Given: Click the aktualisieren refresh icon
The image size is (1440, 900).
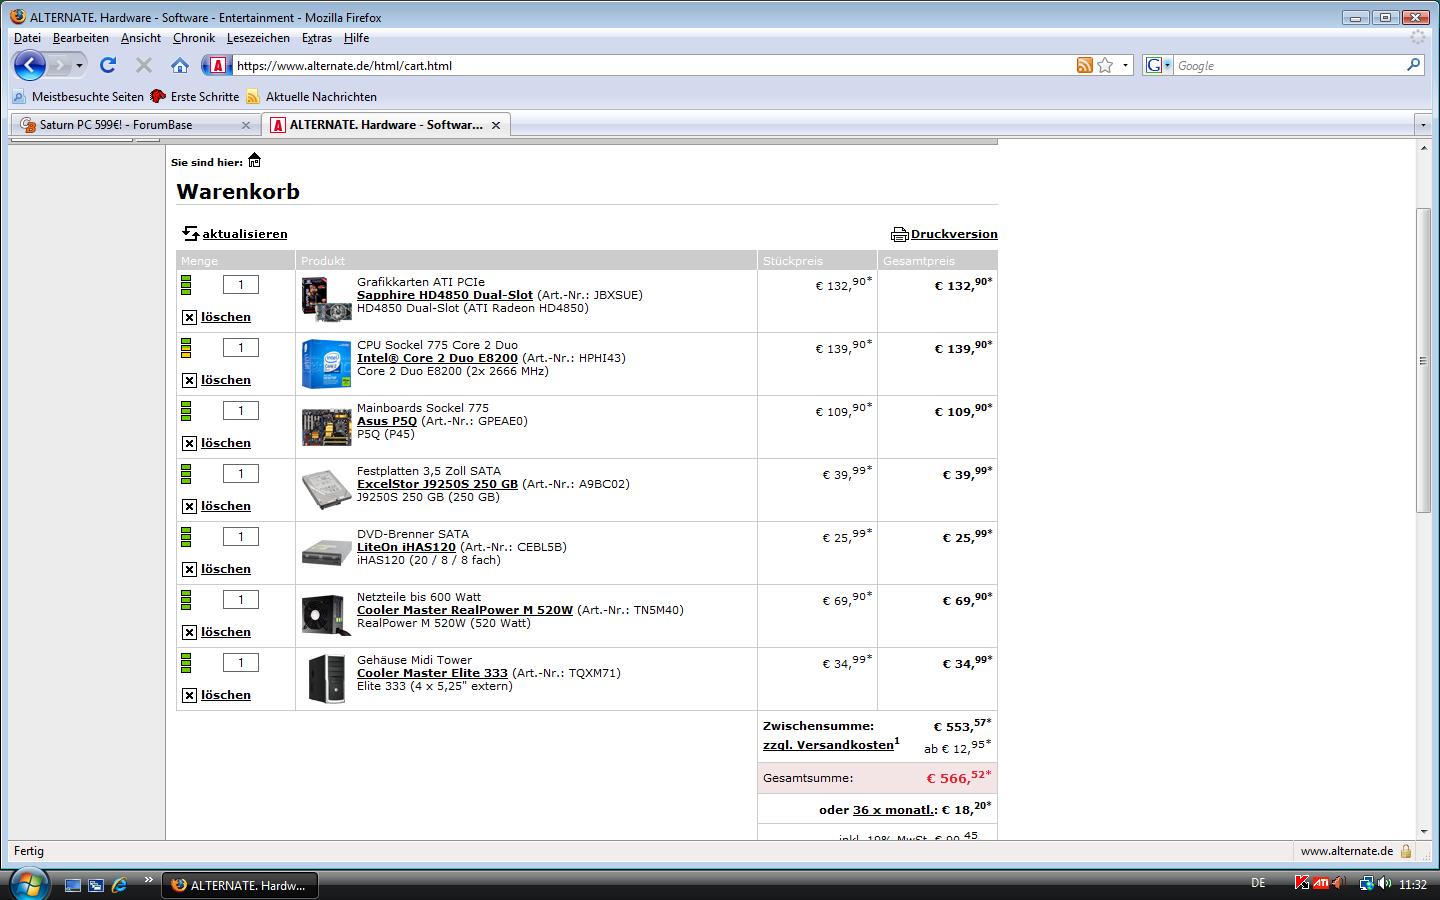Looking at the screenshot, I should click(190, 234).
